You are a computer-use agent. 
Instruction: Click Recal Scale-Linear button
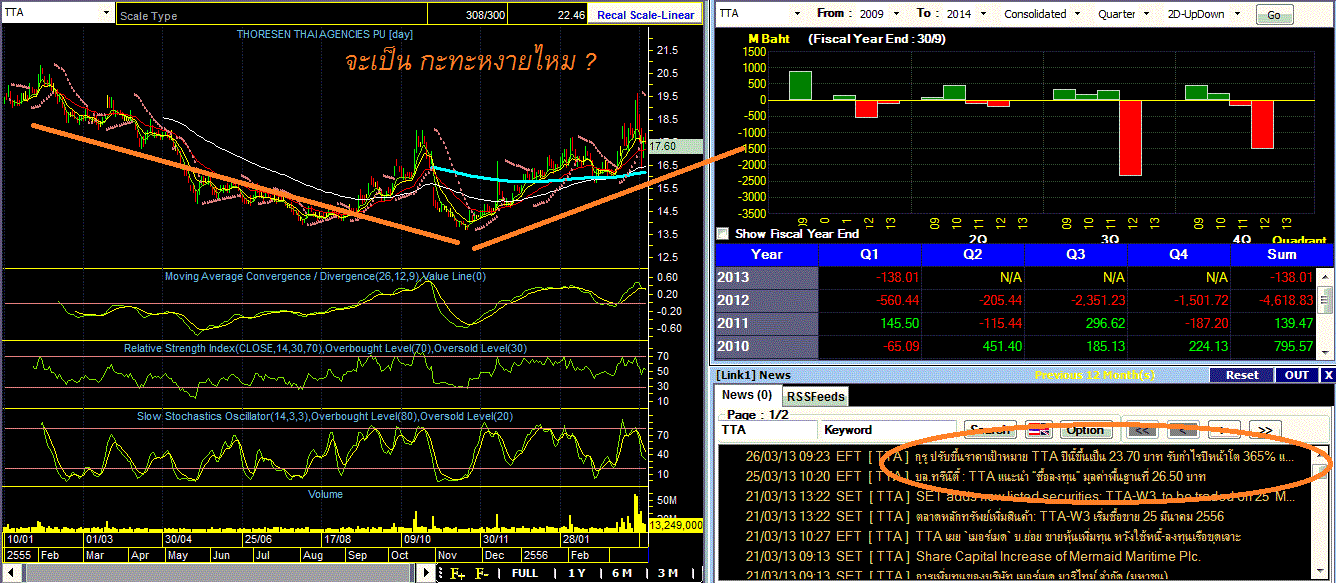(x=645, y=15)
